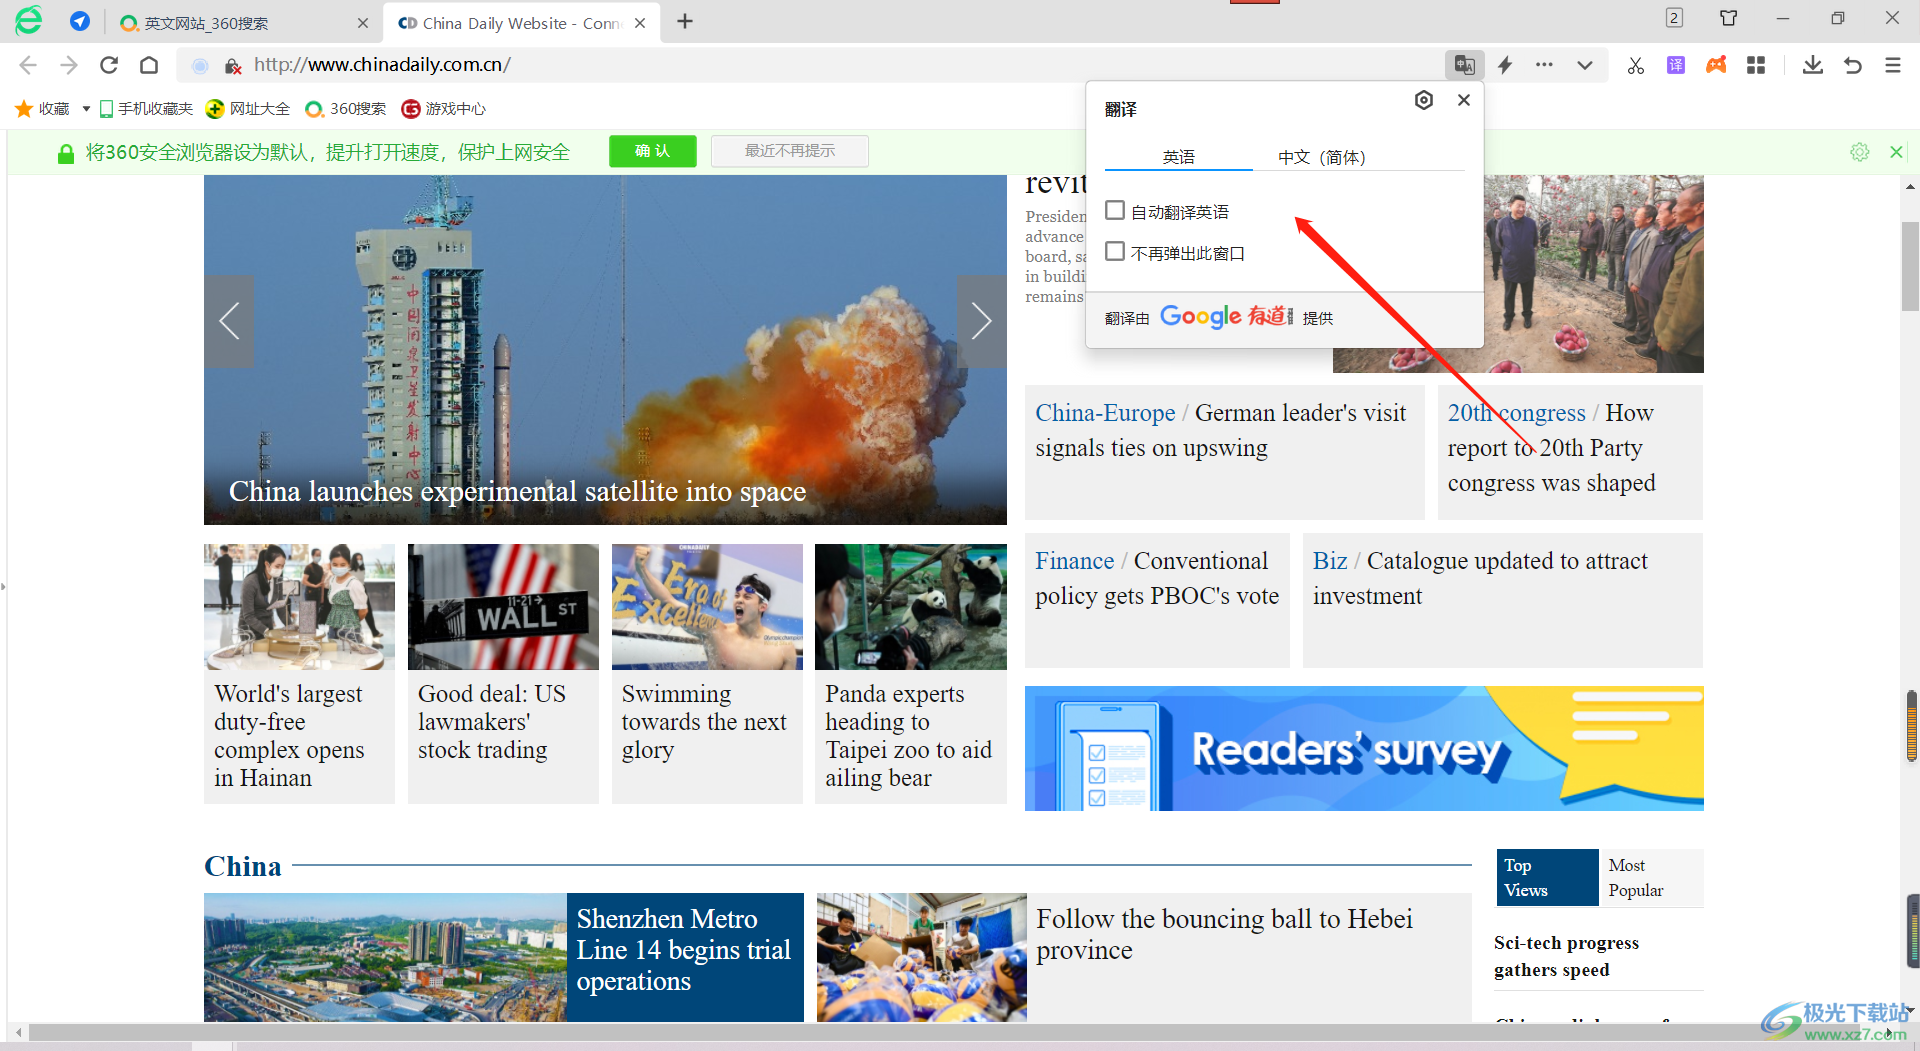This screenshot has height=1051, width=1920.
Task: Open the China-Europe category link
Action: click(1105, 413)
